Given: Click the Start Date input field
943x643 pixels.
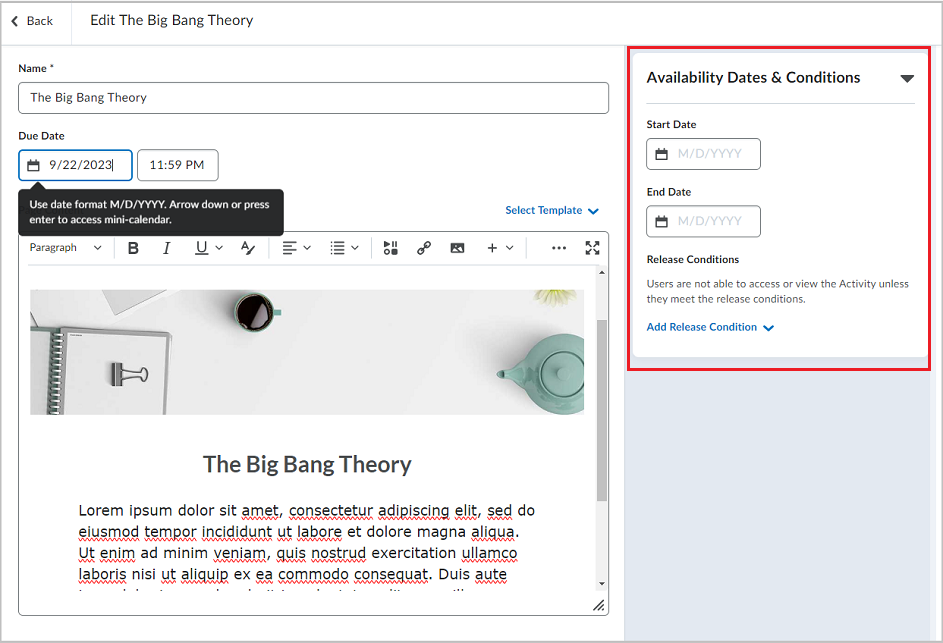Looking at the screenshot, I should click(703, 154).
